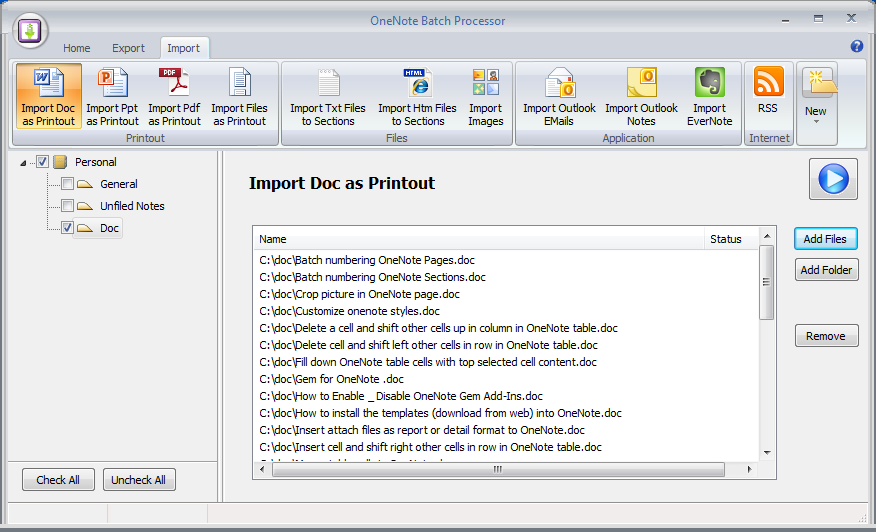The width and height of the screenshot is (876, 532).
Task: Select 'Insert cell and shift right other cells' file
Action: click(431, 447)
